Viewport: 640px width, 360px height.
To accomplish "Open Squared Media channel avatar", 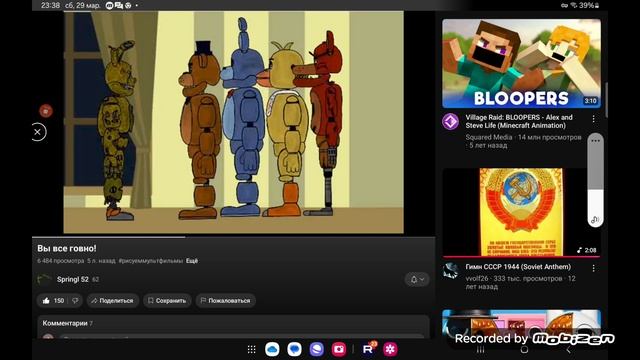I will 451,122.
